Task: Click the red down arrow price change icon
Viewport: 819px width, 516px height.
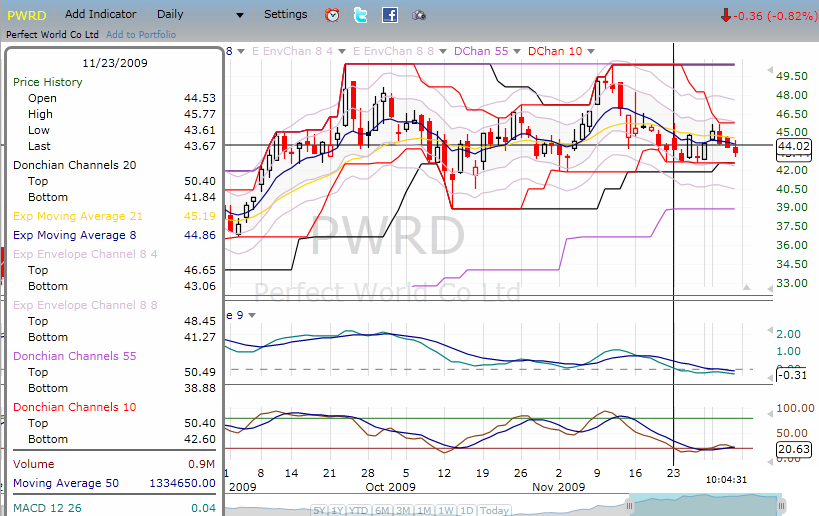Action: pos(726,15)
